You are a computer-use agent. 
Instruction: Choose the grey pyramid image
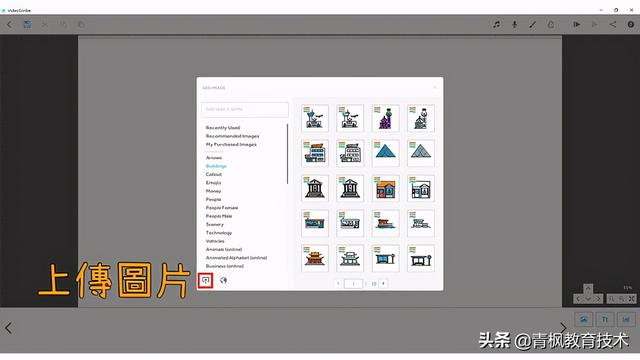click(421, 153)
